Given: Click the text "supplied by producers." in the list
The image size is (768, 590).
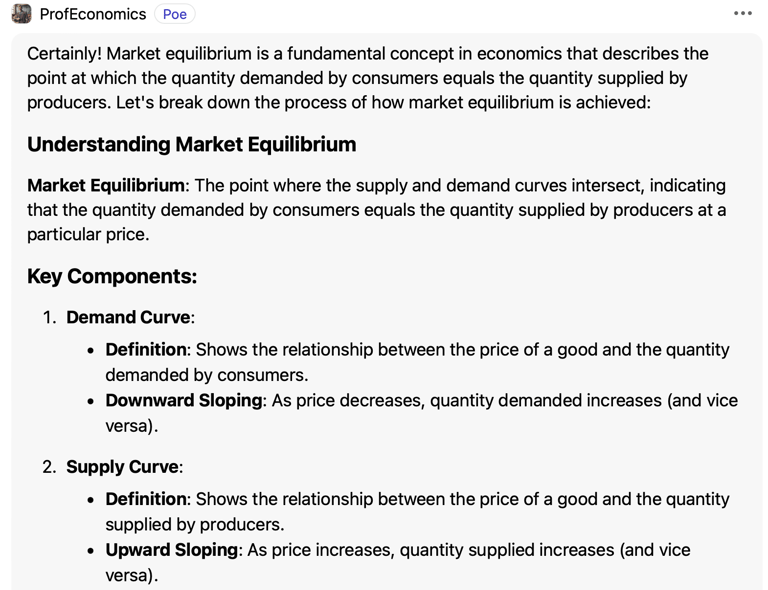Looking at the screenshot, I should click(x=195, y=524).
